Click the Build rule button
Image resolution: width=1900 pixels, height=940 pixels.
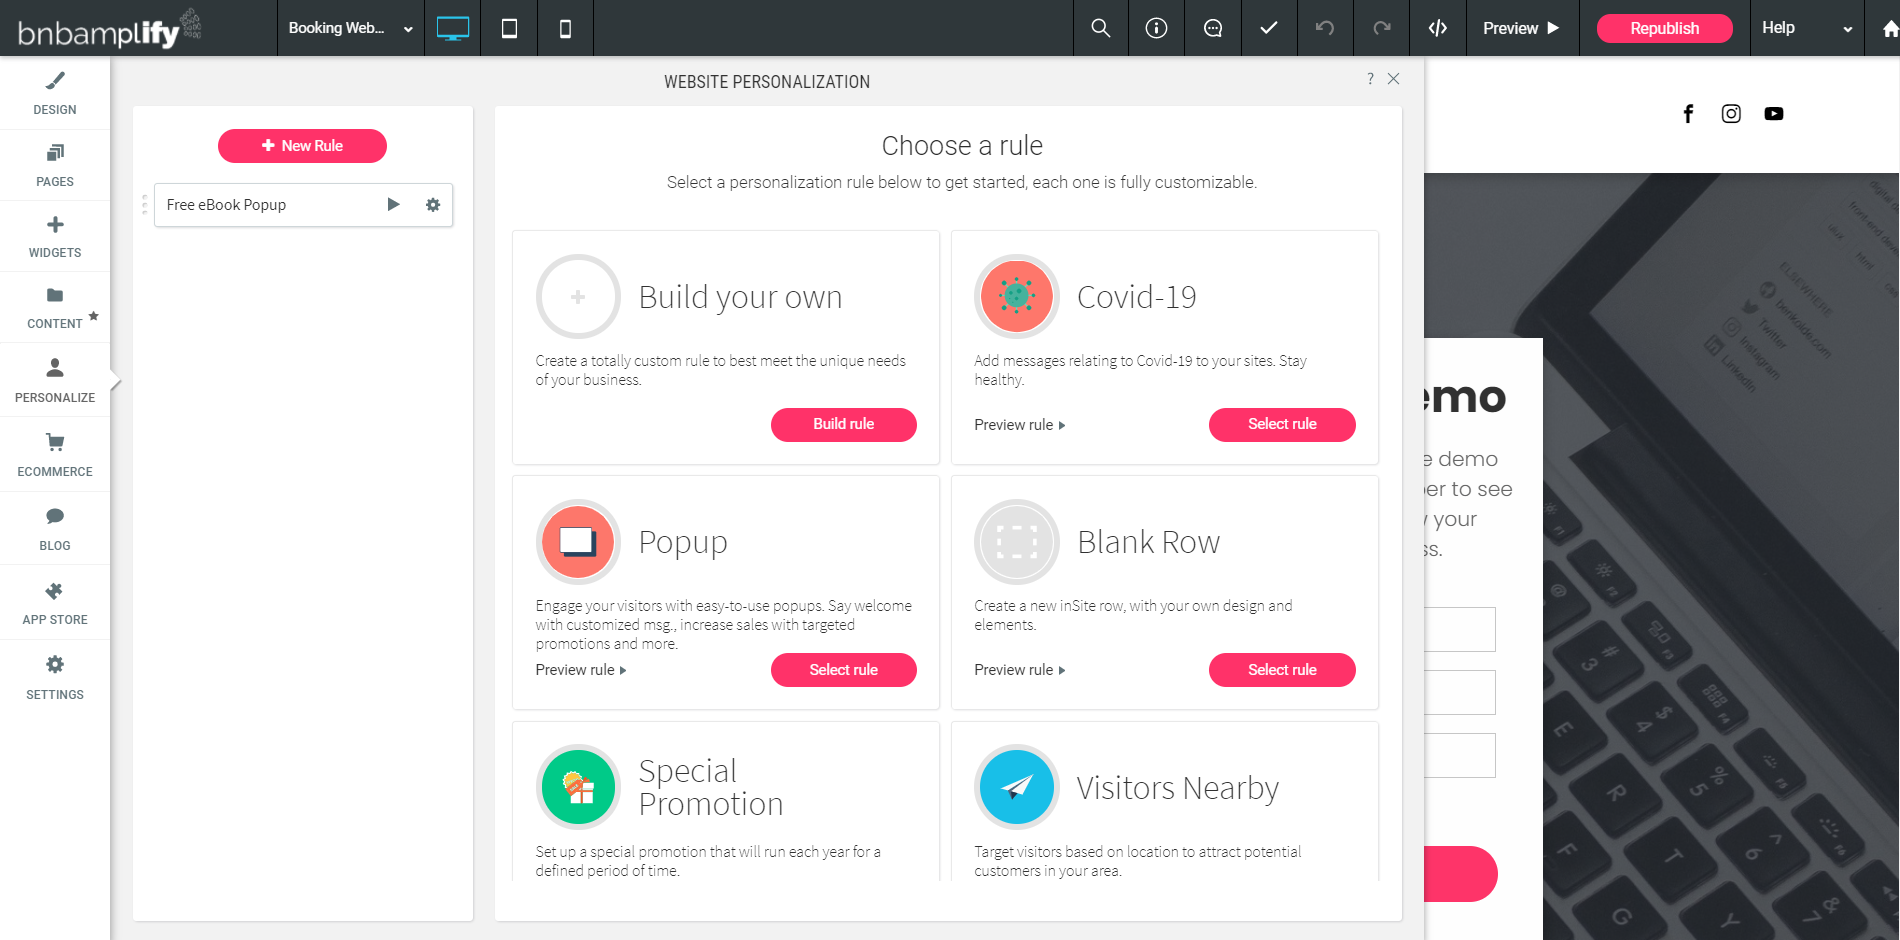843,424
